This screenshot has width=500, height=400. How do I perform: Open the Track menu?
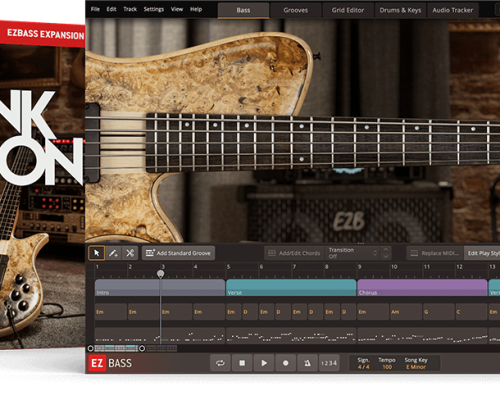click(130, 9)
